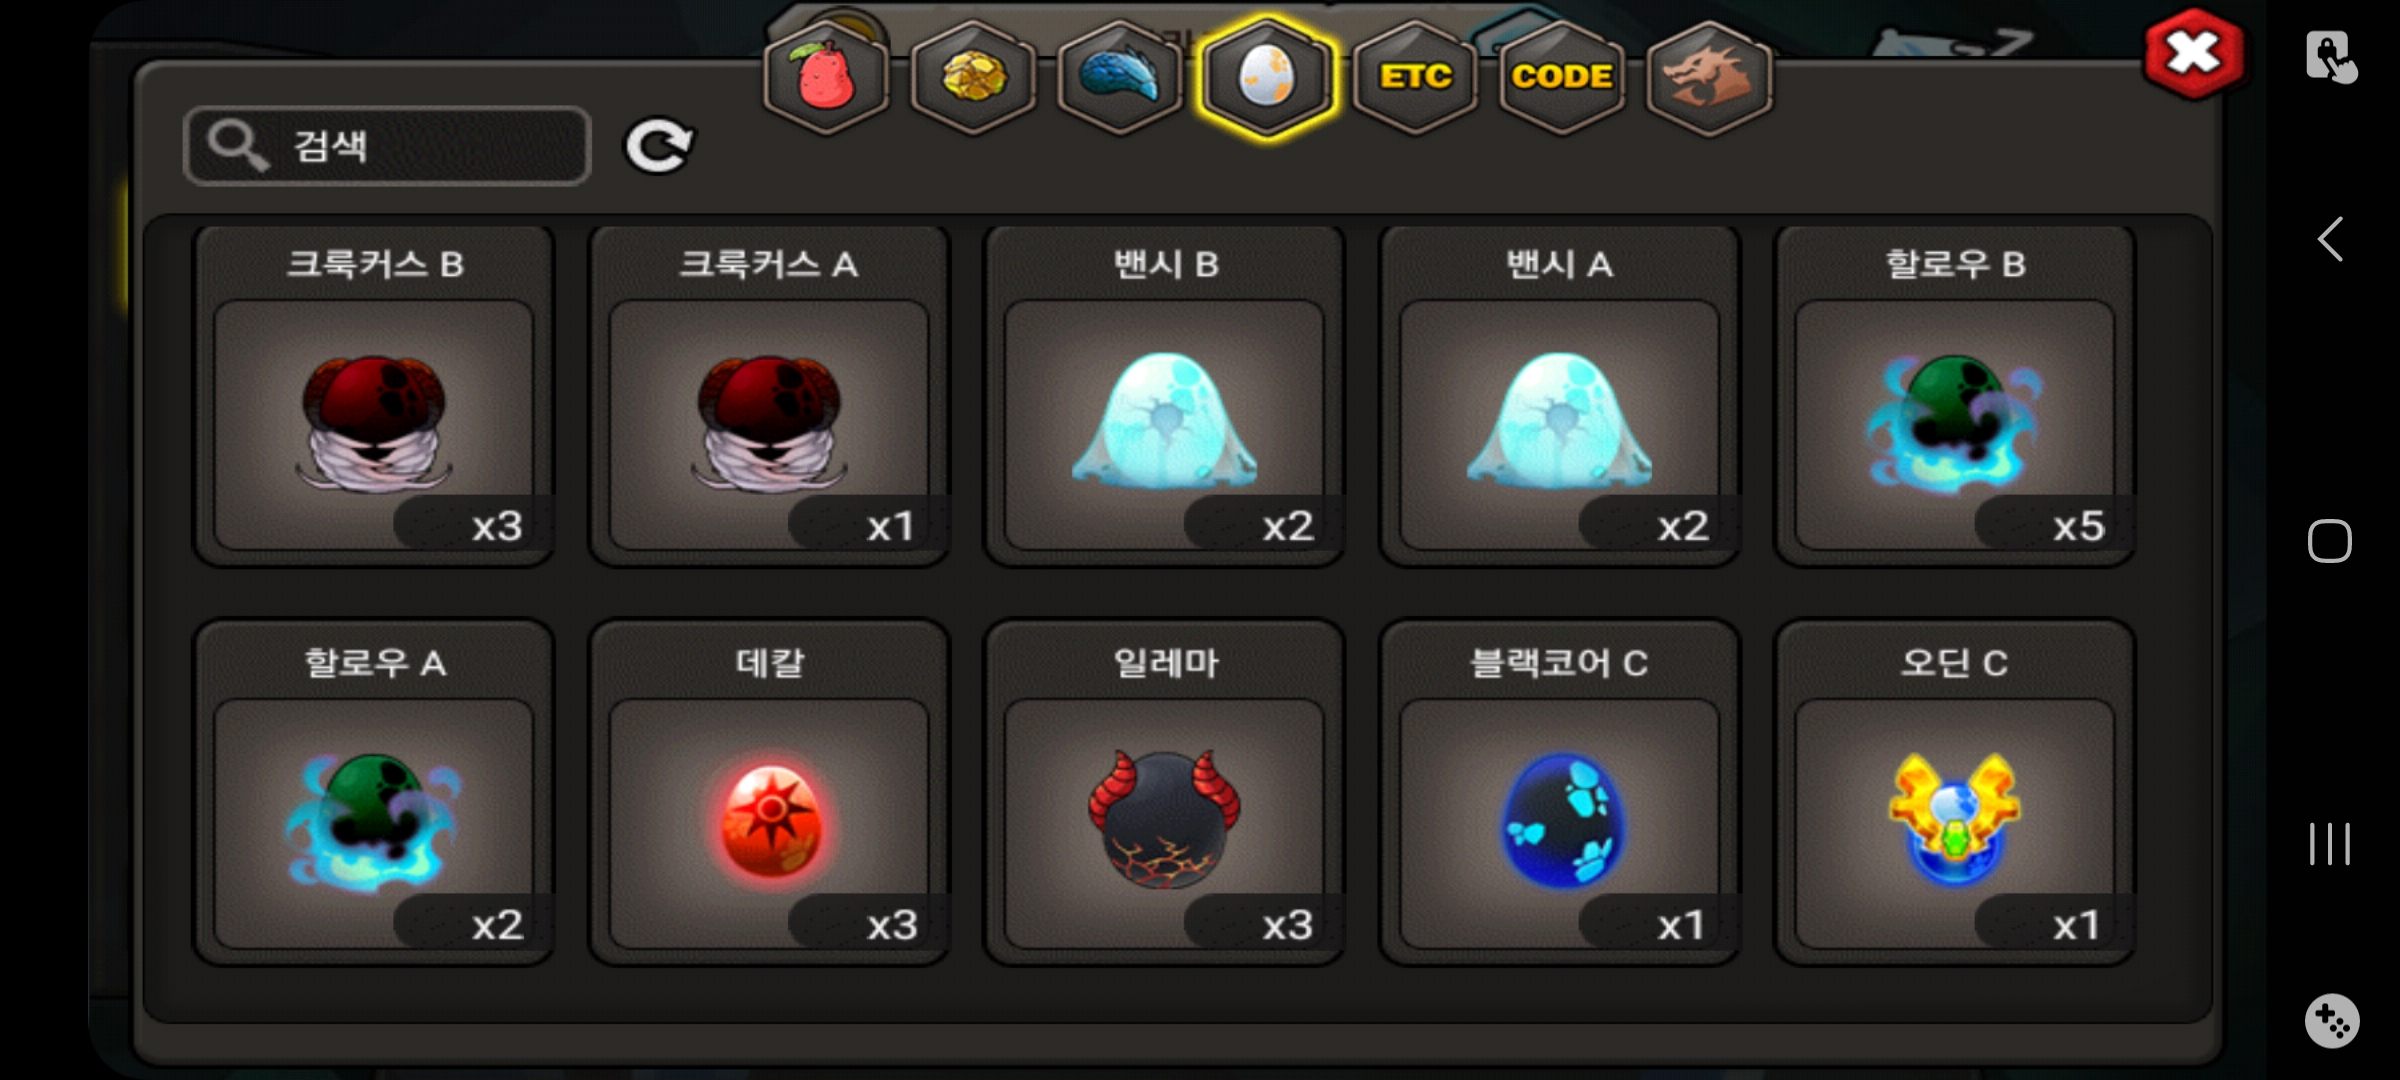This screenshot has width=2400, height=1080.
Task: Pick the horned 일레마 egg
Action: coord(1164,793)
